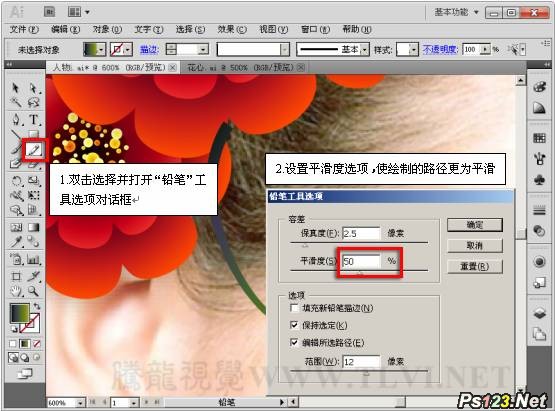
Task: Select the Direct Selection tool
Action: click(x=33, y=87)
